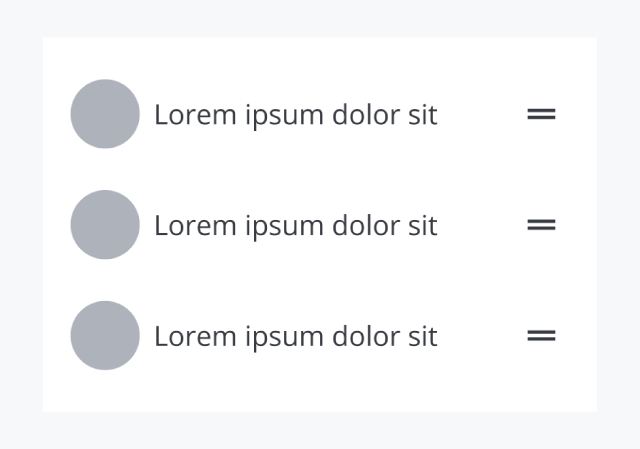This screenshot has width=640, height=449.
Task: Select the third "Lorem ipsum dolor sit" label
Action: click(295, 337)
